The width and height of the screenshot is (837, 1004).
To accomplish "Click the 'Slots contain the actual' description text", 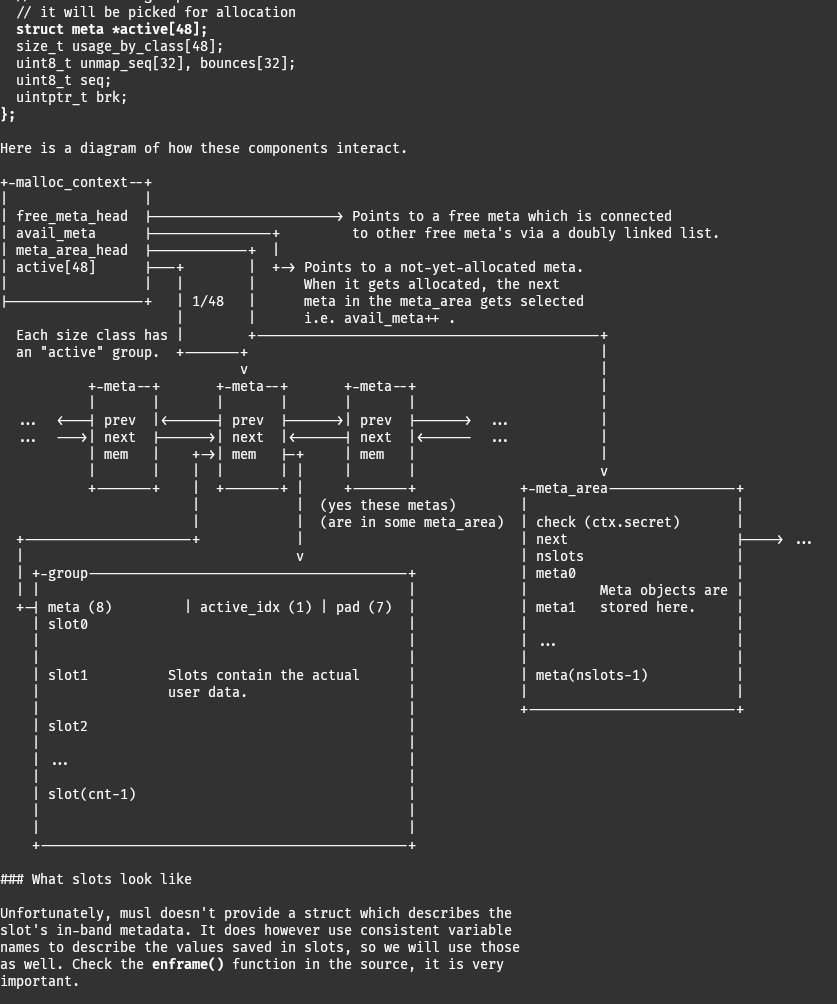I will point(263,675).
